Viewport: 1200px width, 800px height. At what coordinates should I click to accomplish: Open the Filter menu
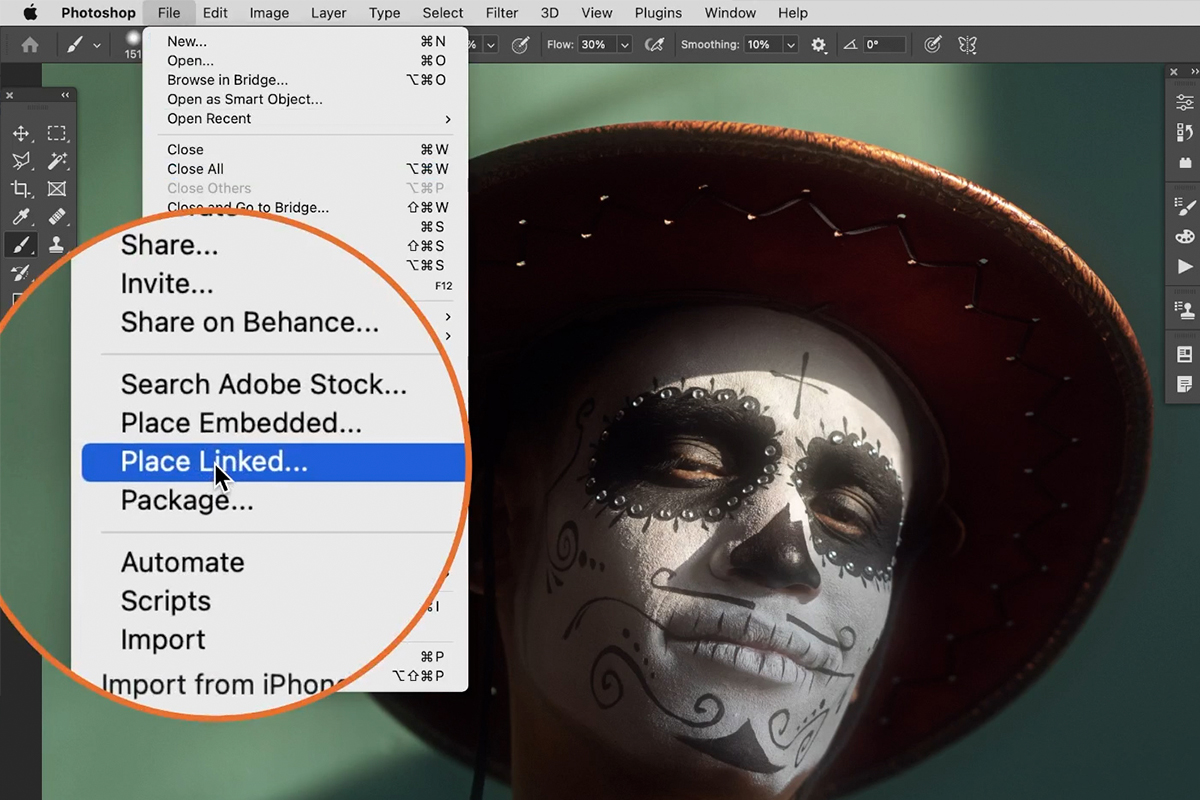click(x=501, y=13)
